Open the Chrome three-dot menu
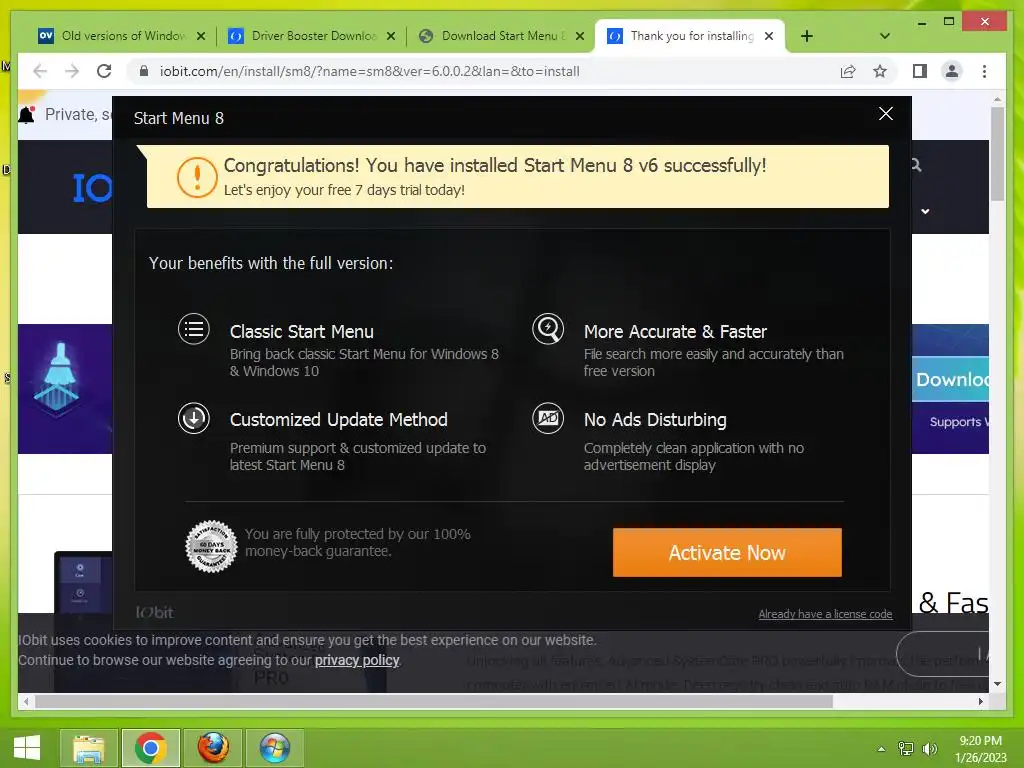 point(984,71)
